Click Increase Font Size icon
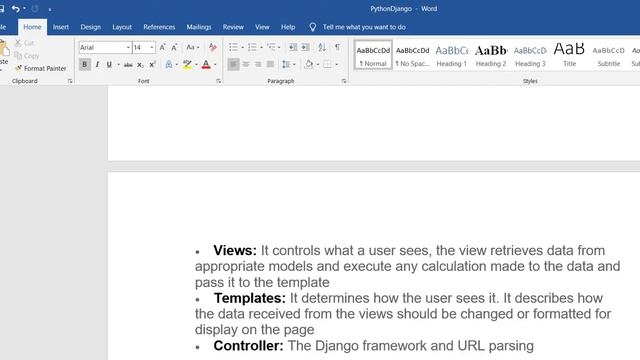This screenshot has width=640, height=360. 162,47
